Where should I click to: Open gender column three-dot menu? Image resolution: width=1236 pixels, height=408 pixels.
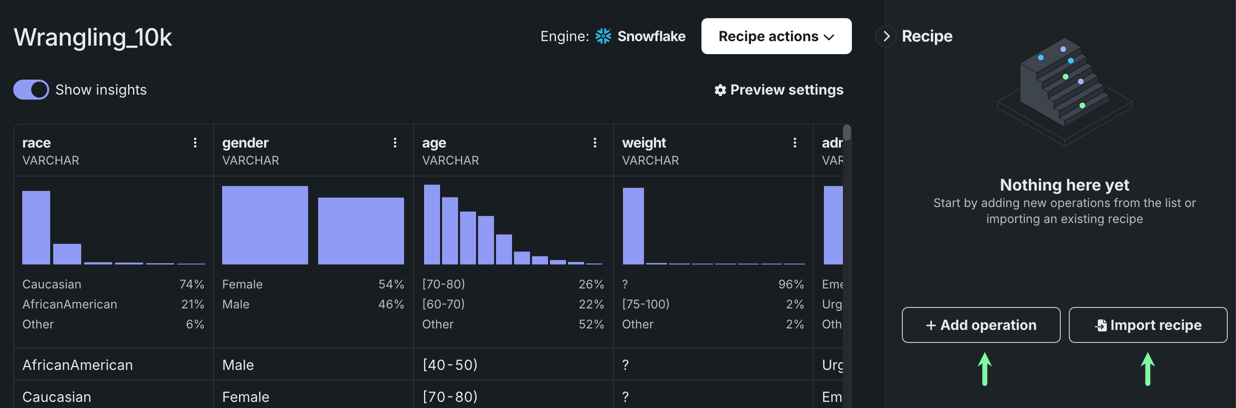pyautogui.click(x=395, y=143)
